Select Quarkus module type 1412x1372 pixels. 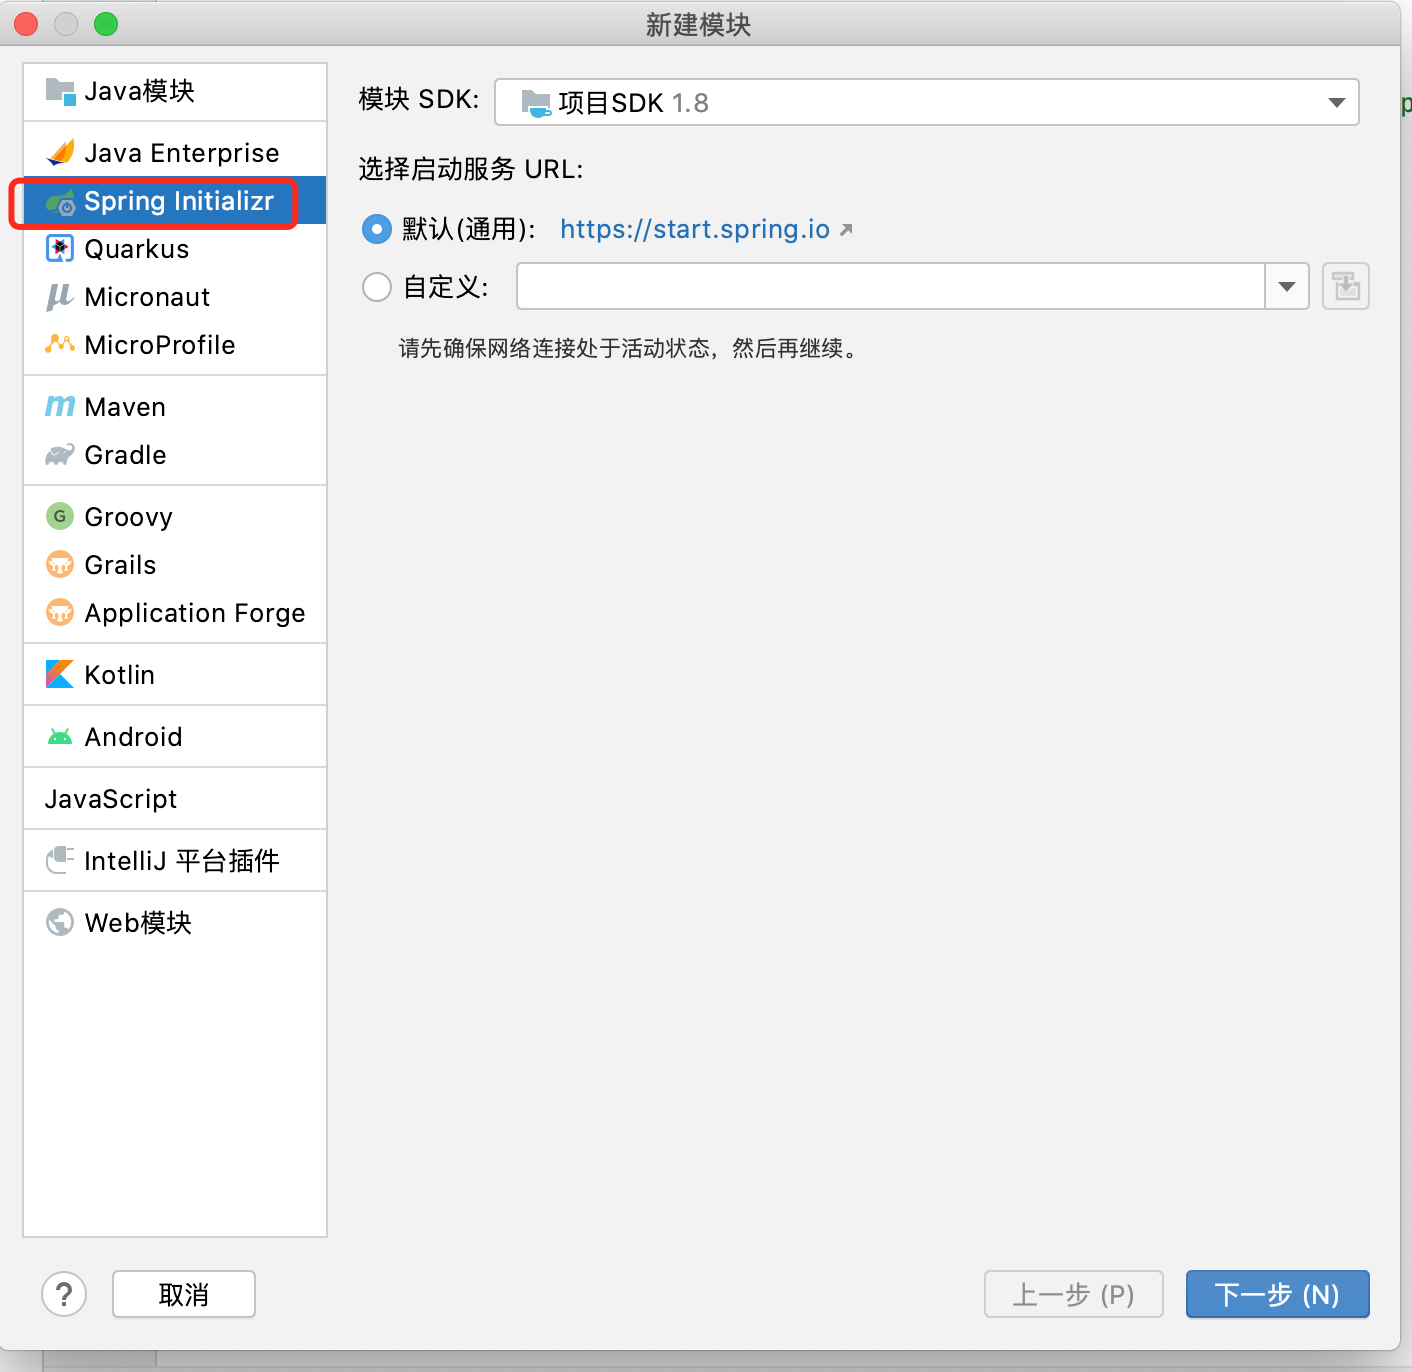click(x=175, y=249)
